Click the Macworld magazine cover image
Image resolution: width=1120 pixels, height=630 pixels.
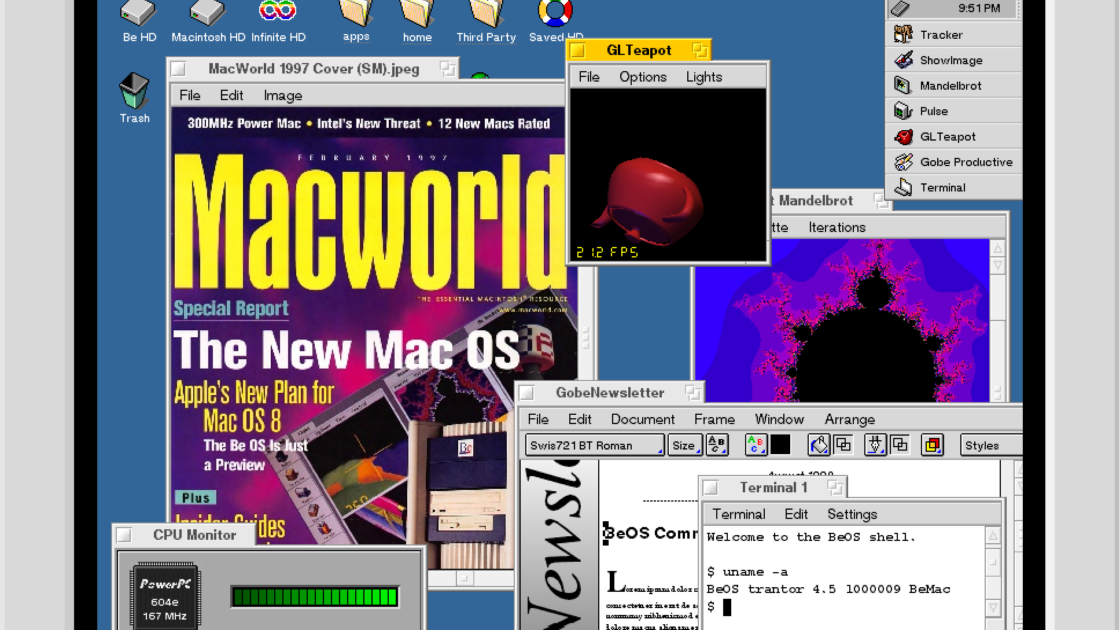click(x=371, y=336)
